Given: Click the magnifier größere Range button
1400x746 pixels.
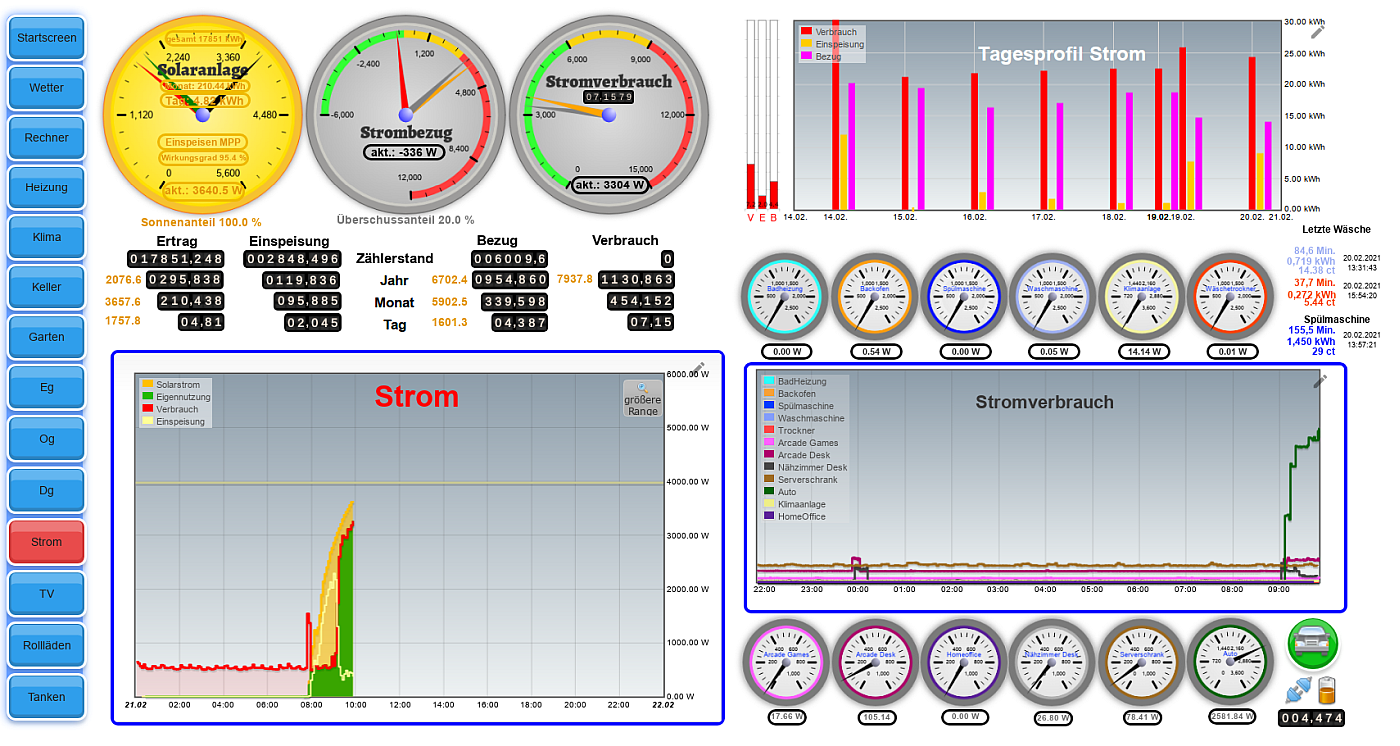Looking at the screenshot, I should 642,398.
